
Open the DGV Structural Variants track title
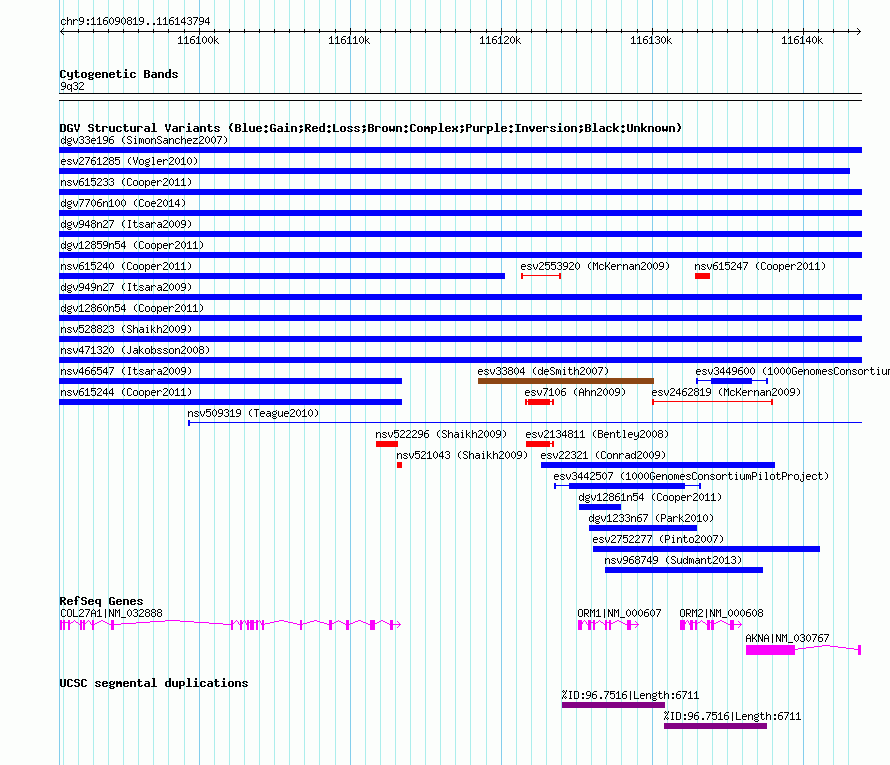click(x=371, y=128)
